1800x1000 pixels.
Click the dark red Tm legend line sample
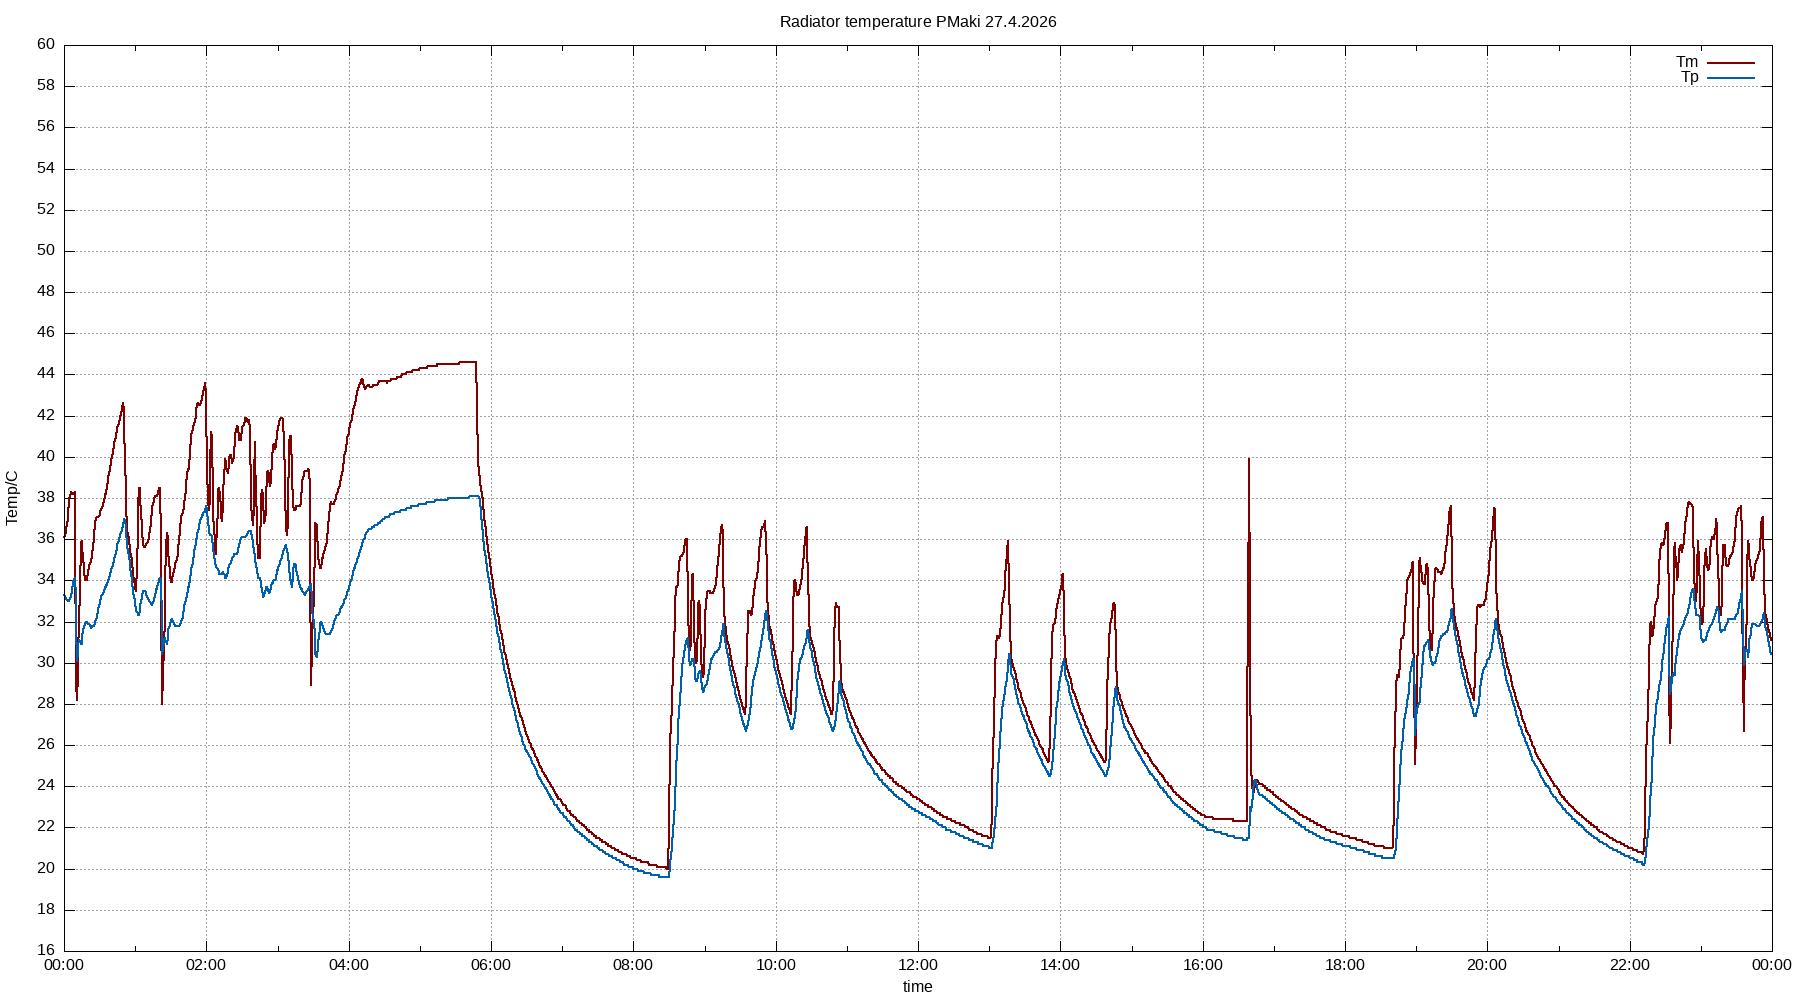pos(1730,60)
